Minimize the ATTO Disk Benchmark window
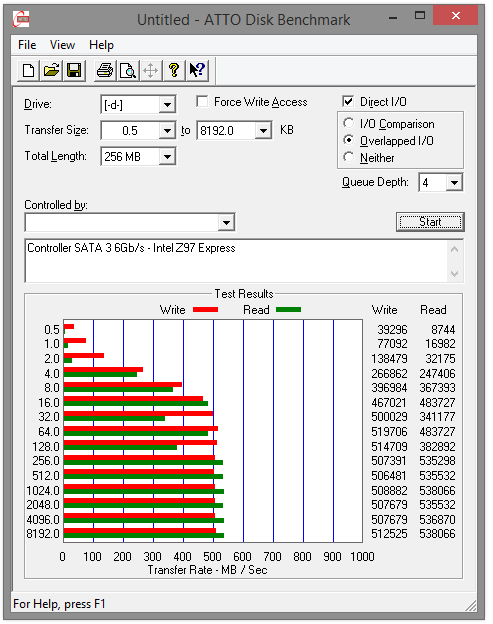493x624 pixels. [x=393, y=18]
